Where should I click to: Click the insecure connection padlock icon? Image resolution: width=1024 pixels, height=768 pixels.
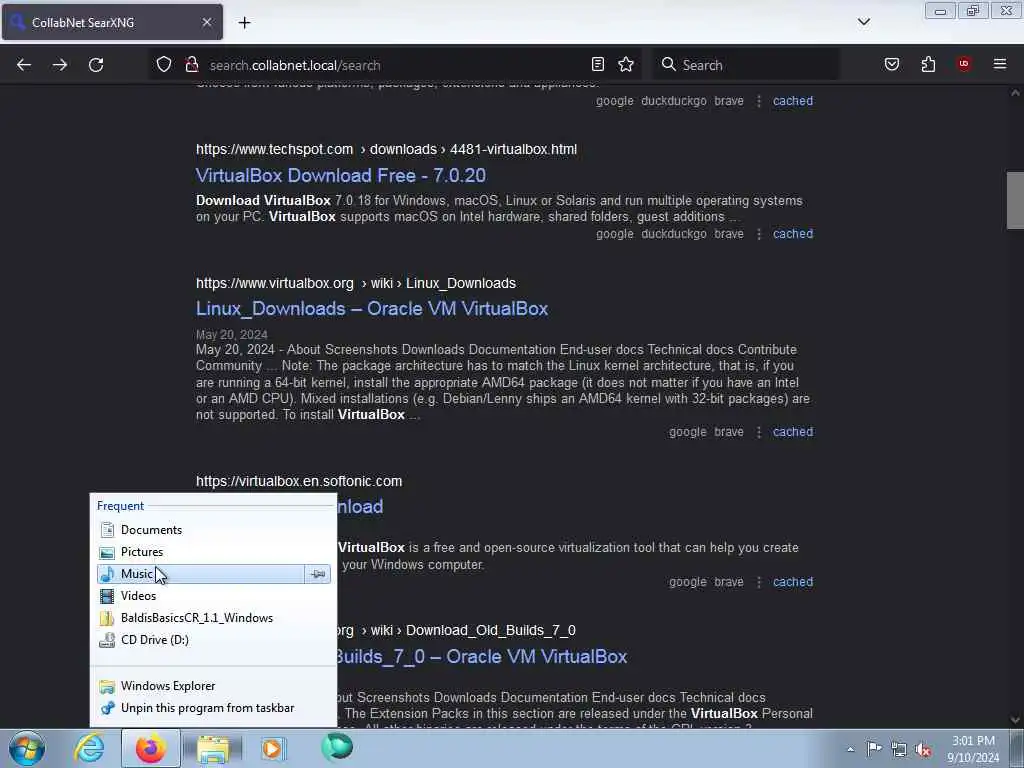pyautogui.click(x=191, y=65)
